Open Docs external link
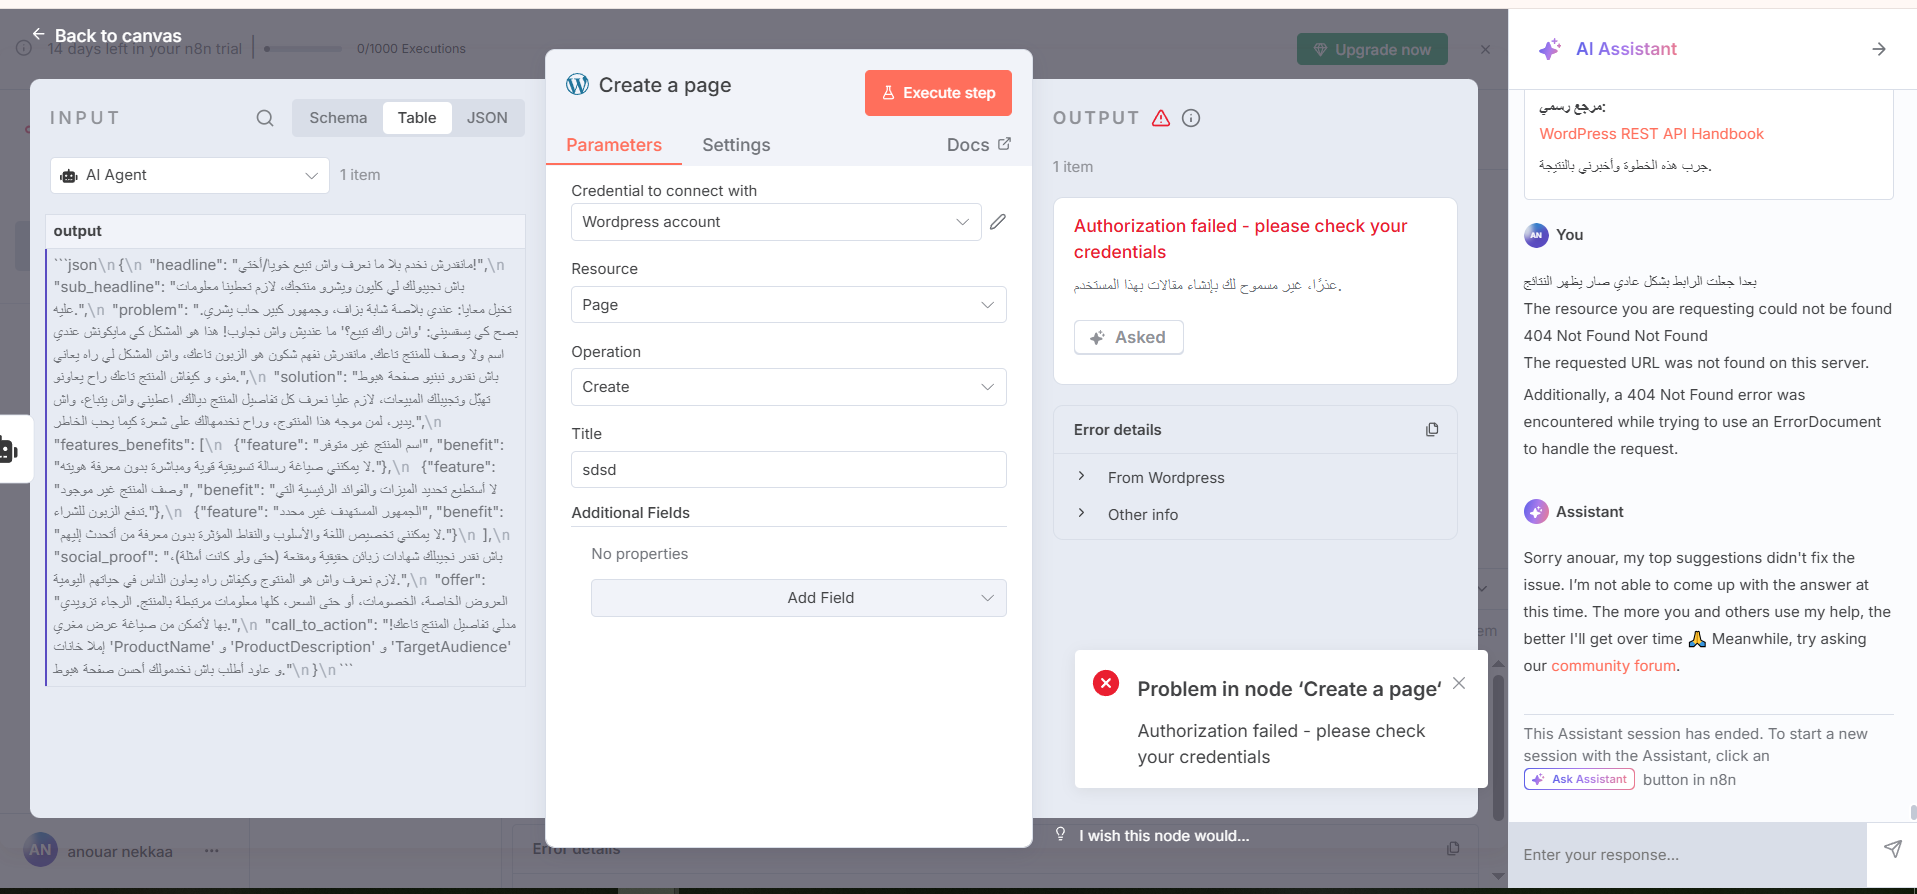Image resolution: width=1917 pixels, height=894 pixels. 979,145
